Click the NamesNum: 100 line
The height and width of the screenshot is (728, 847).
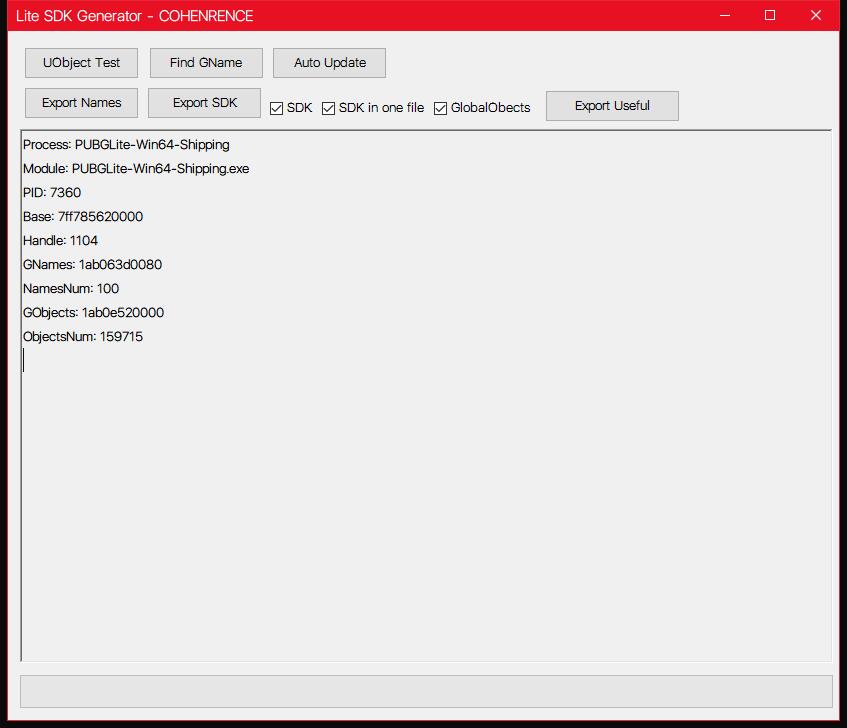[71, 288]
